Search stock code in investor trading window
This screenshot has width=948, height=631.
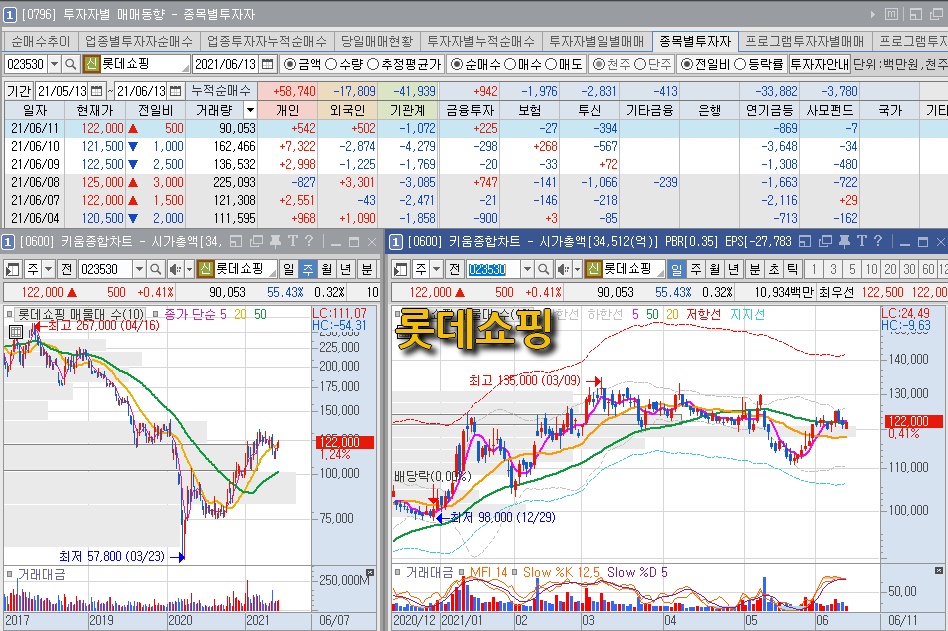71,63
